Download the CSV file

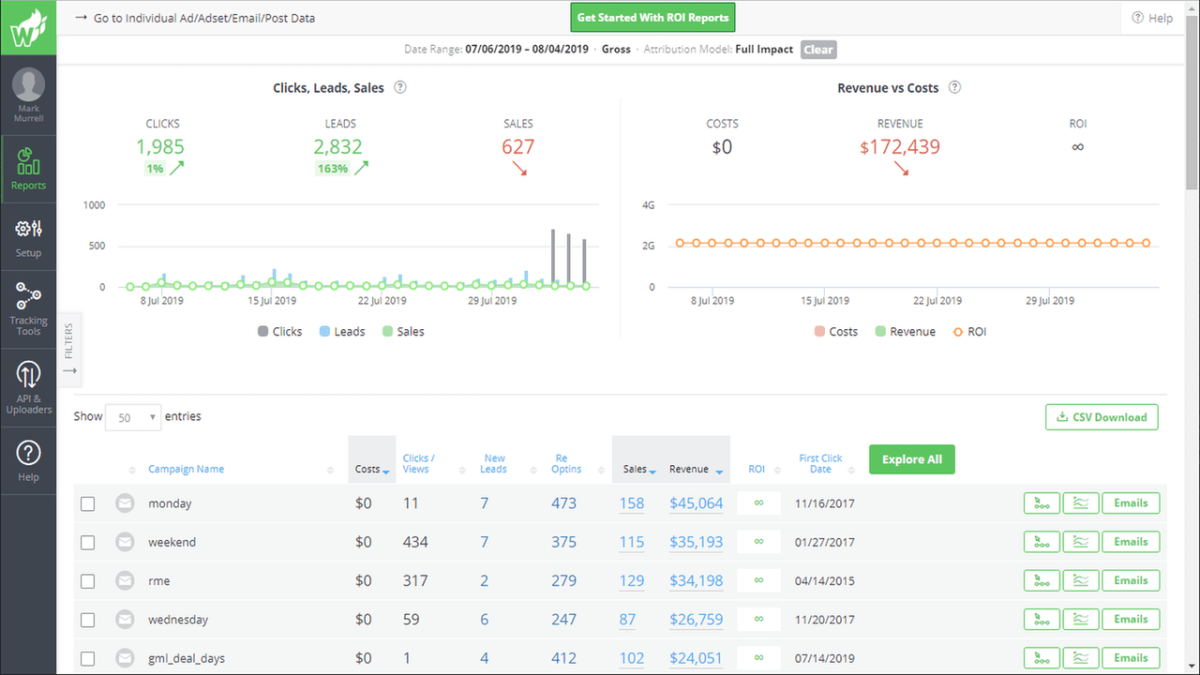pos(1101,417)
